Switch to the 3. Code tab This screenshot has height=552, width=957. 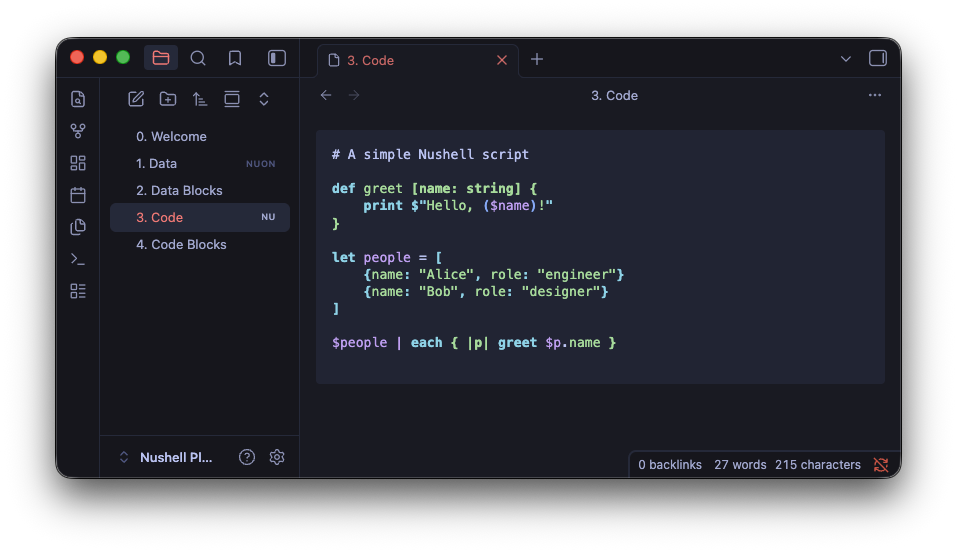(418, 60)
